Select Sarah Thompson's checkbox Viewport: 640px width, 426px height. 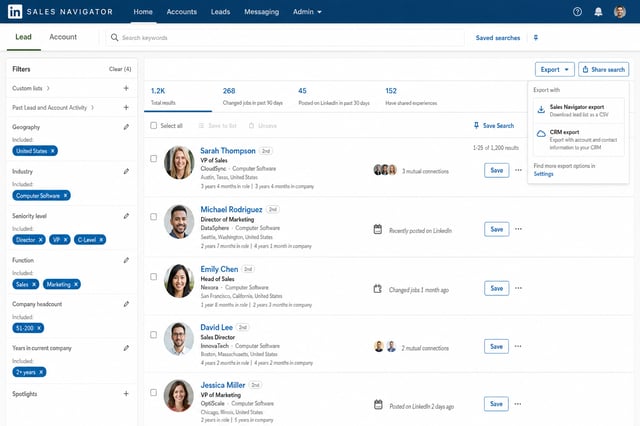tap(153, 158)
